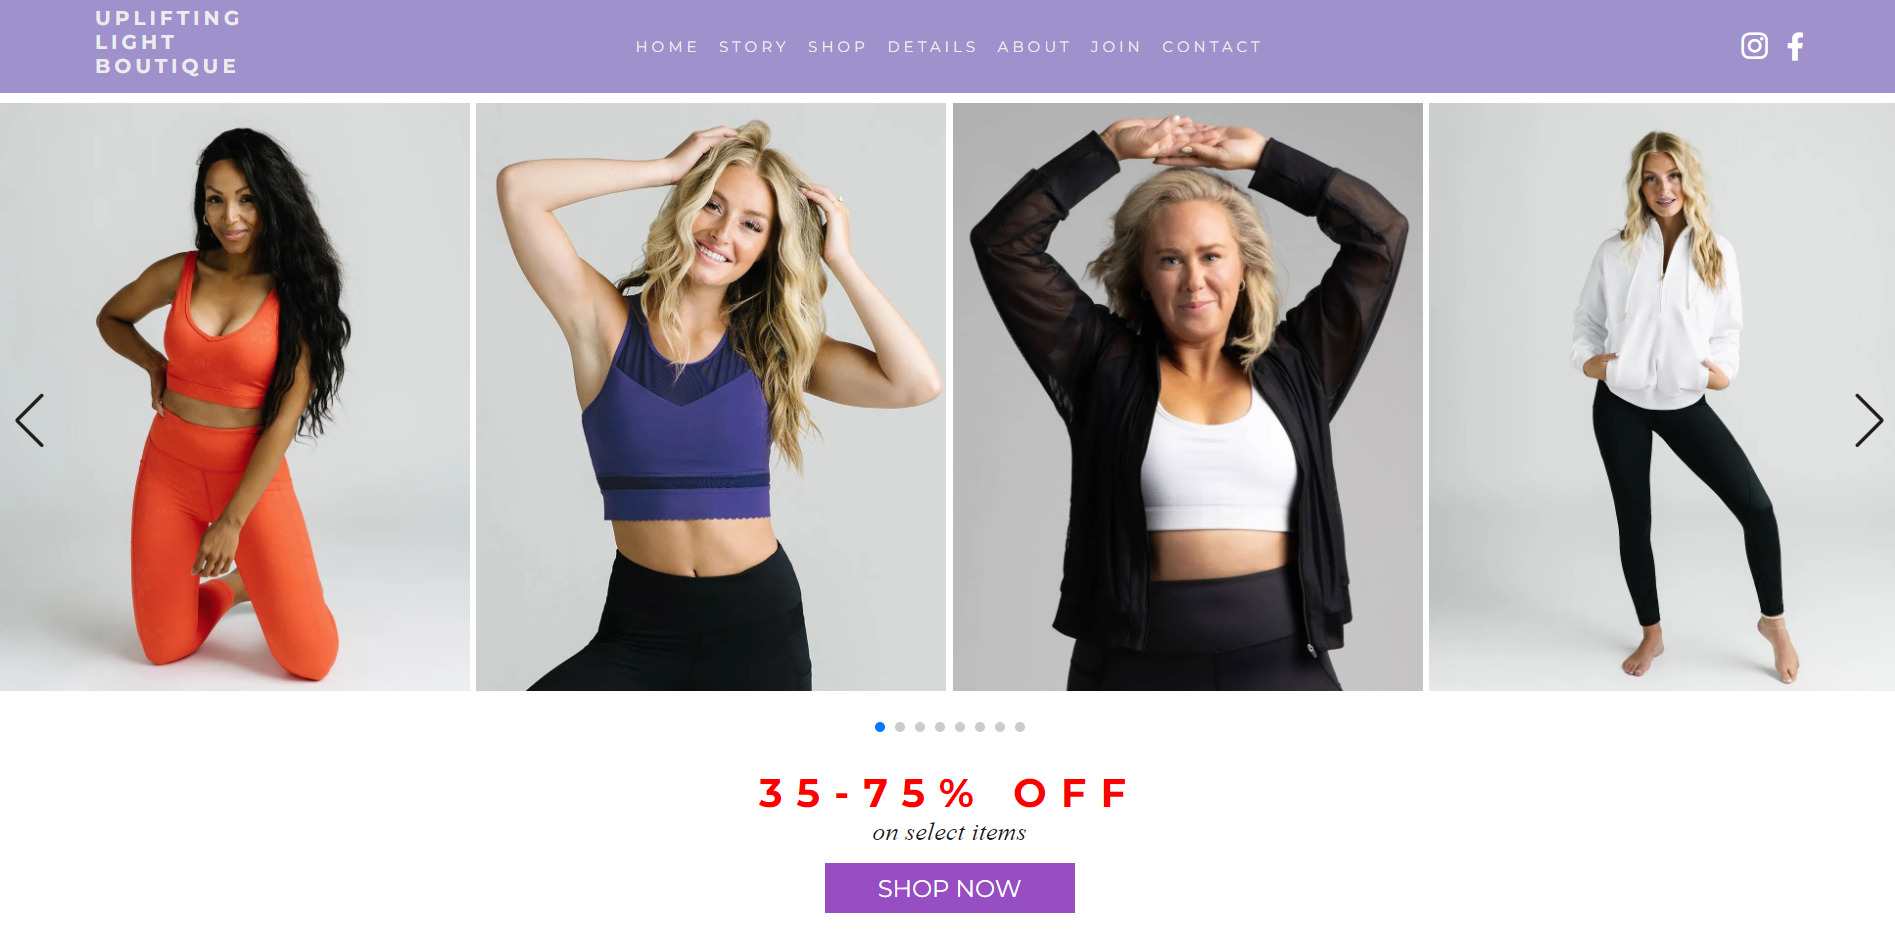Open the Shop menu item

click(x=837, y=47)
